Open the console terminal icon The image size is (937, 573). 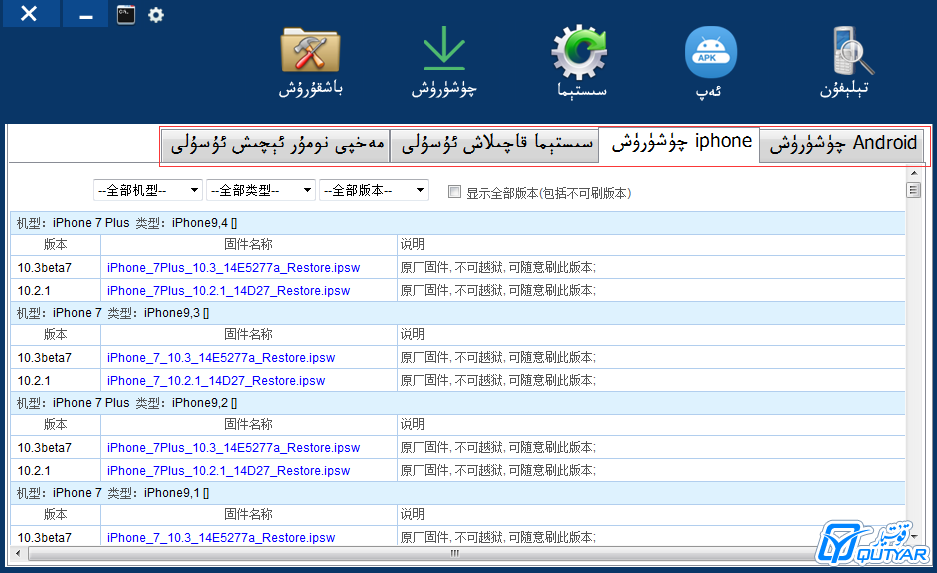125,14
